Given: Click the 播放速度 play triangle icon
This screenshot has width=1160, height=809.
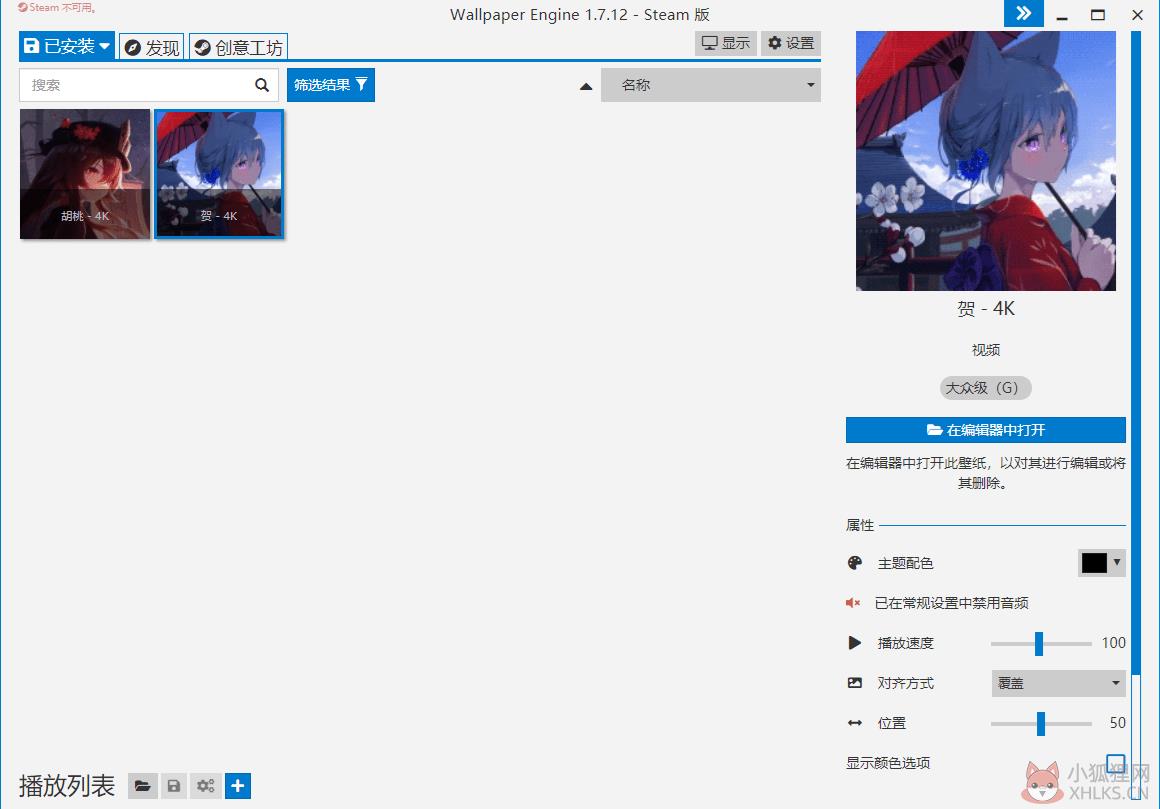Looking at the screenshot, I should (x=854, y=643).
